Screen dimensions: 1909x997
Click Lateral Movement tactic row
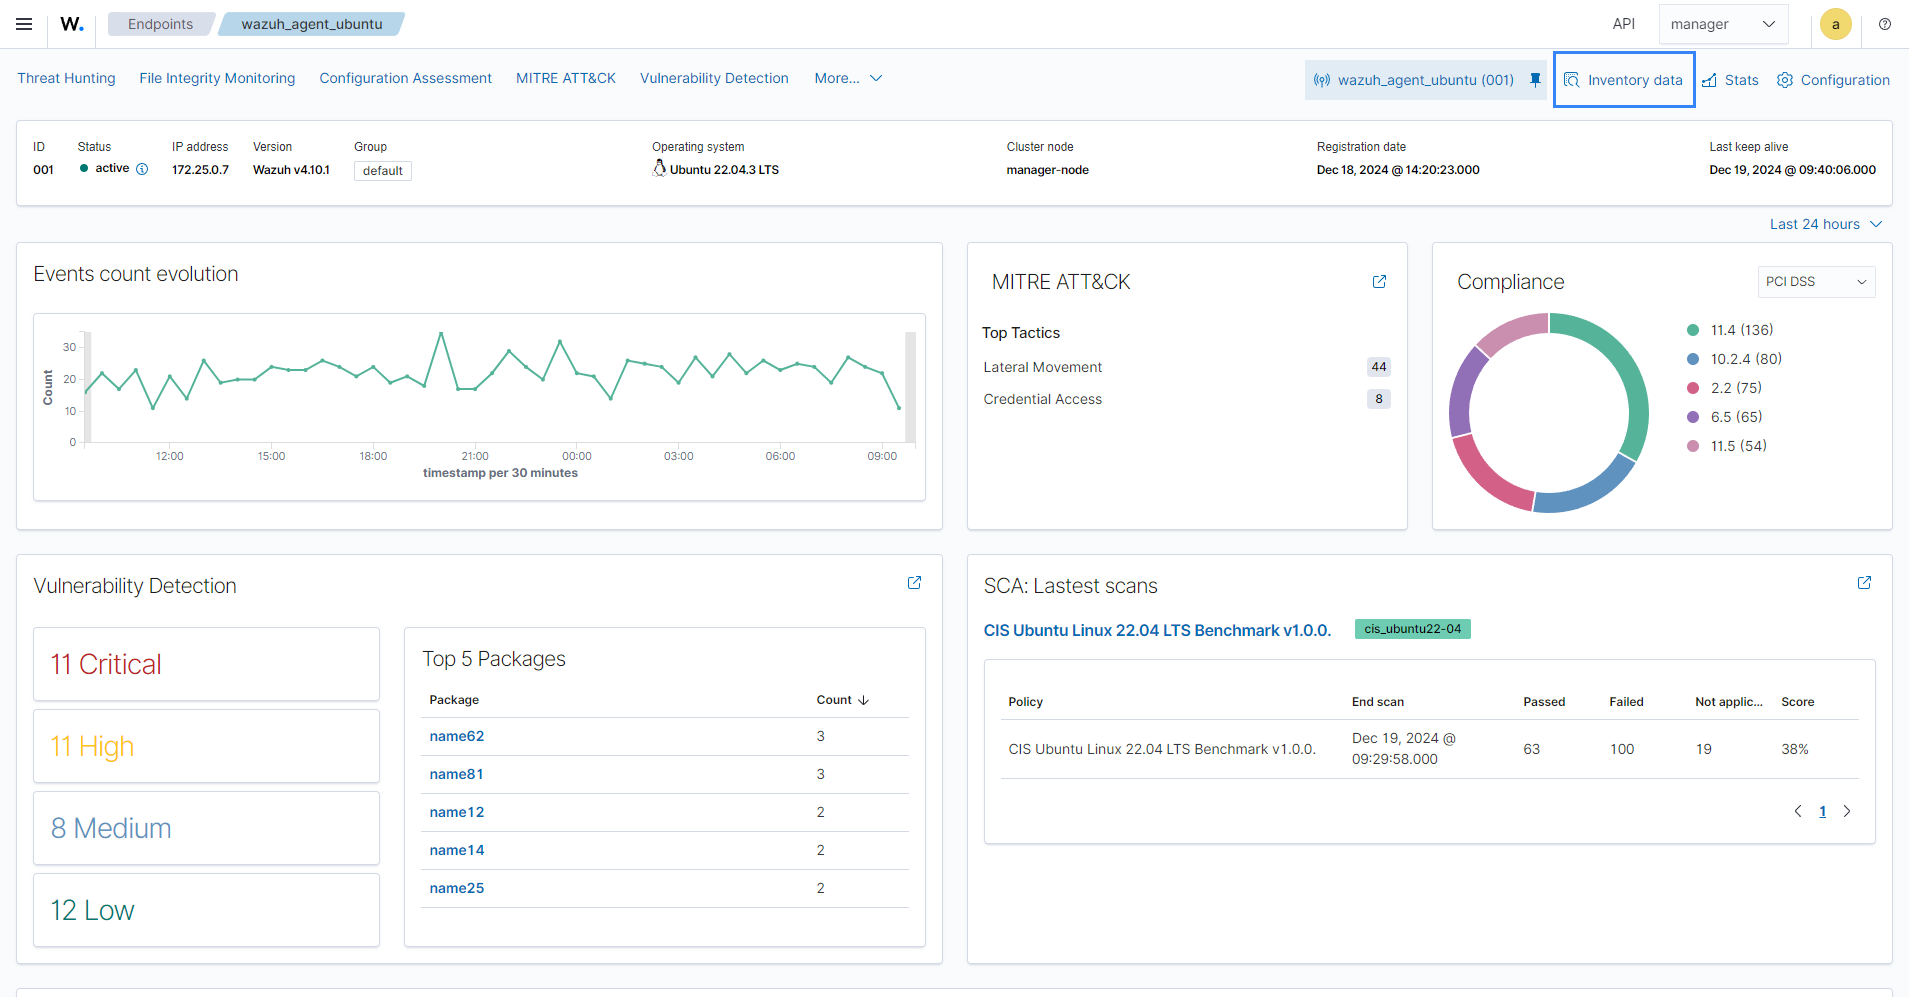pyautogui.click(x=1186, y=367)
